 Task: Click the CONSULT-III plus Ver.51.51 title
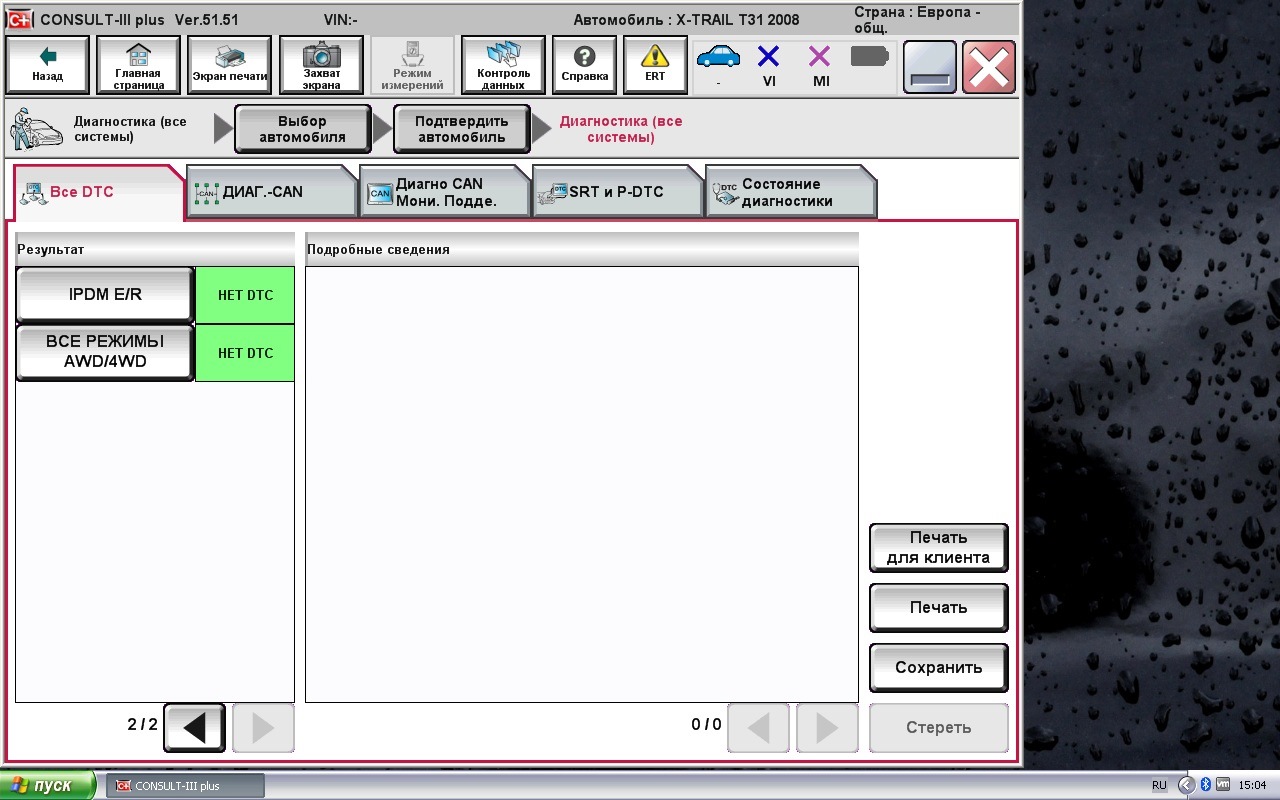[139, 20]
